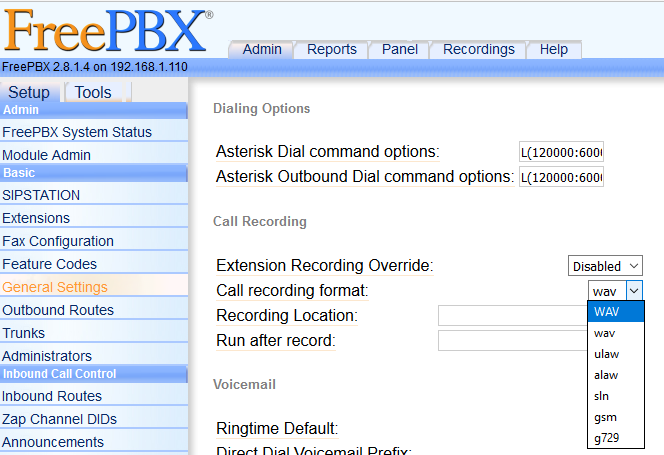The image size is (664, 455).
Task: Click FreePBX 2.8.1.4 version text
Action: coord(95,67)
